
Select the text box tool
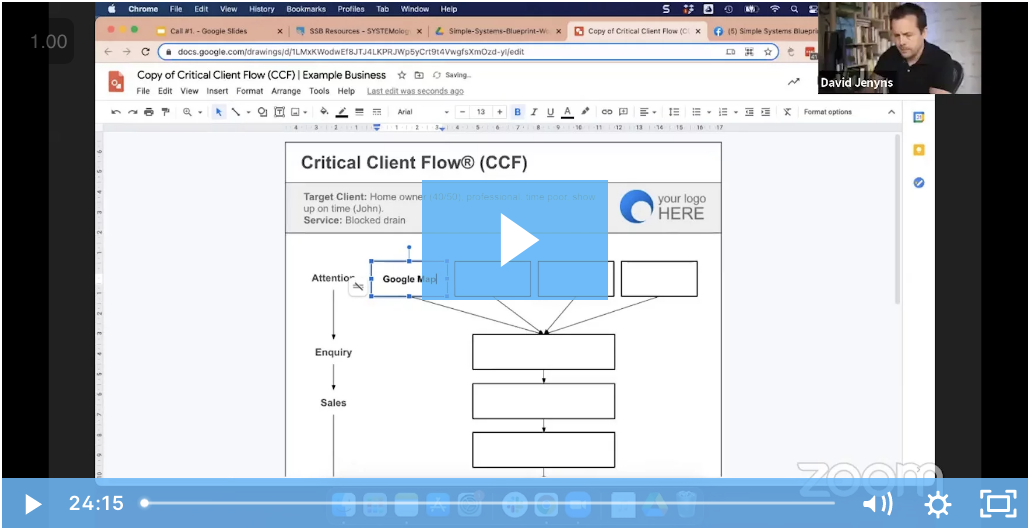coord(279,112)
